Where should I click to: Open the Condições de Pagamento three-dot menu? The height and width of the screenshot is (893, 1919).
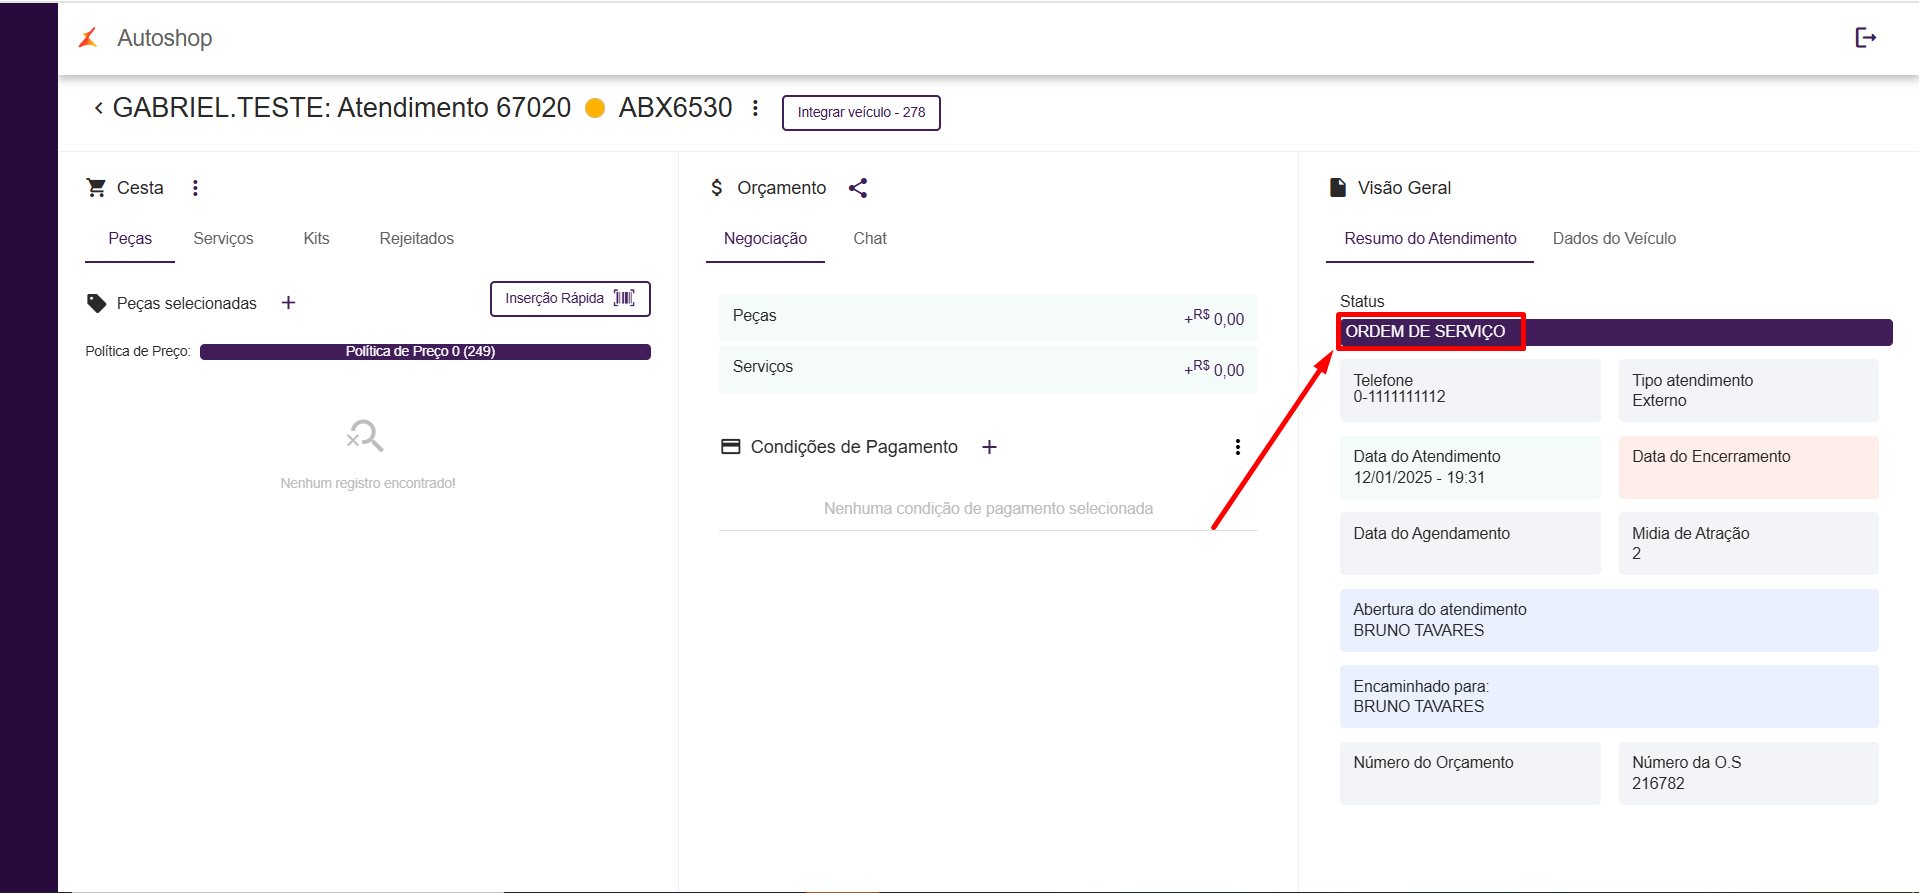click(x=1238, y=447)
